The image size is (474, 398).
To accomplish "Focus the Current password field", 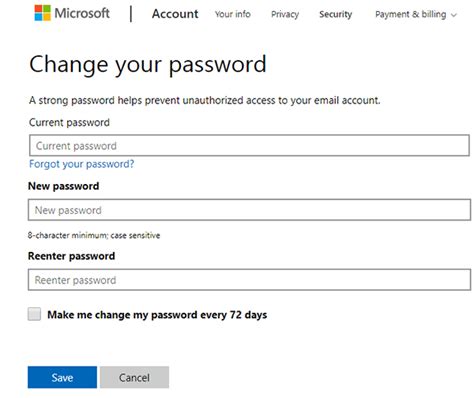I will pos(249,145).
